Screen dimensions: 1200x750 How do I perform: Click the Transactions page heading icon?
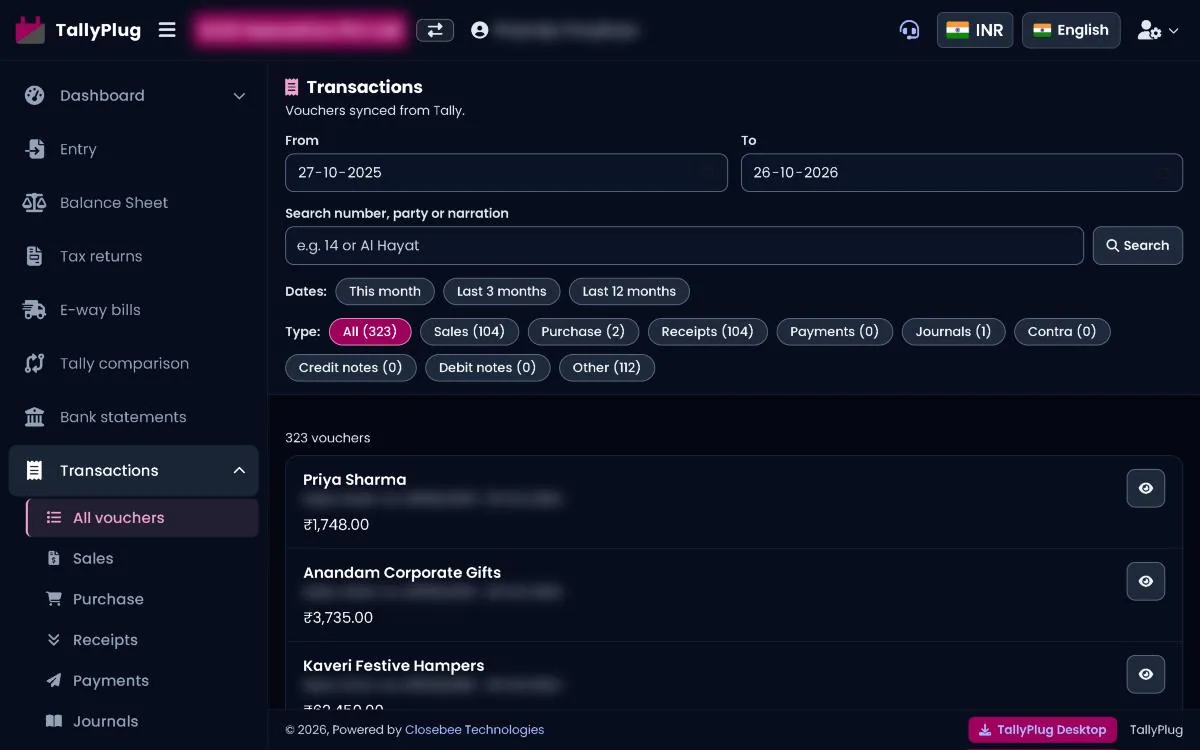[292, 87]
